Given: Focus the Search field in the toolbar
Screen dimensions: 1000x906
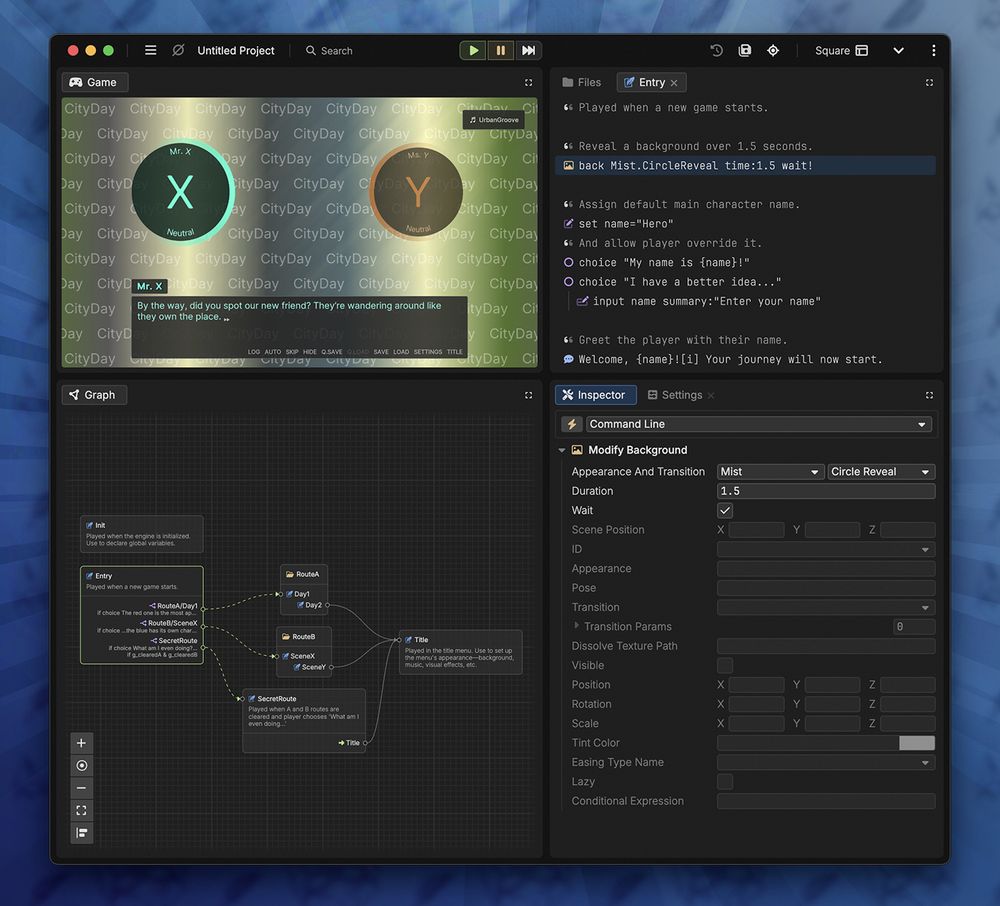Looking at the screenshot, I should (x=329, y=50).
